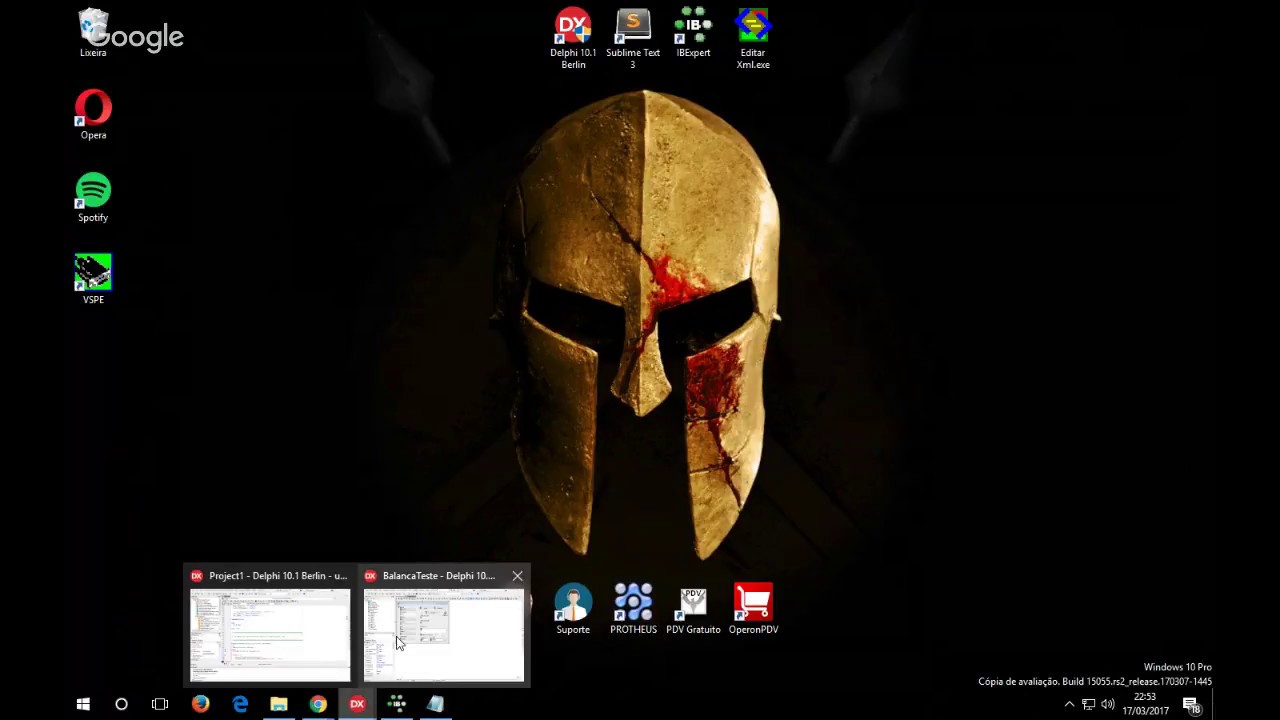Select the Spotify desktop shortcut
Viewport: 1280px width, 720px height.
coord(93,198)
